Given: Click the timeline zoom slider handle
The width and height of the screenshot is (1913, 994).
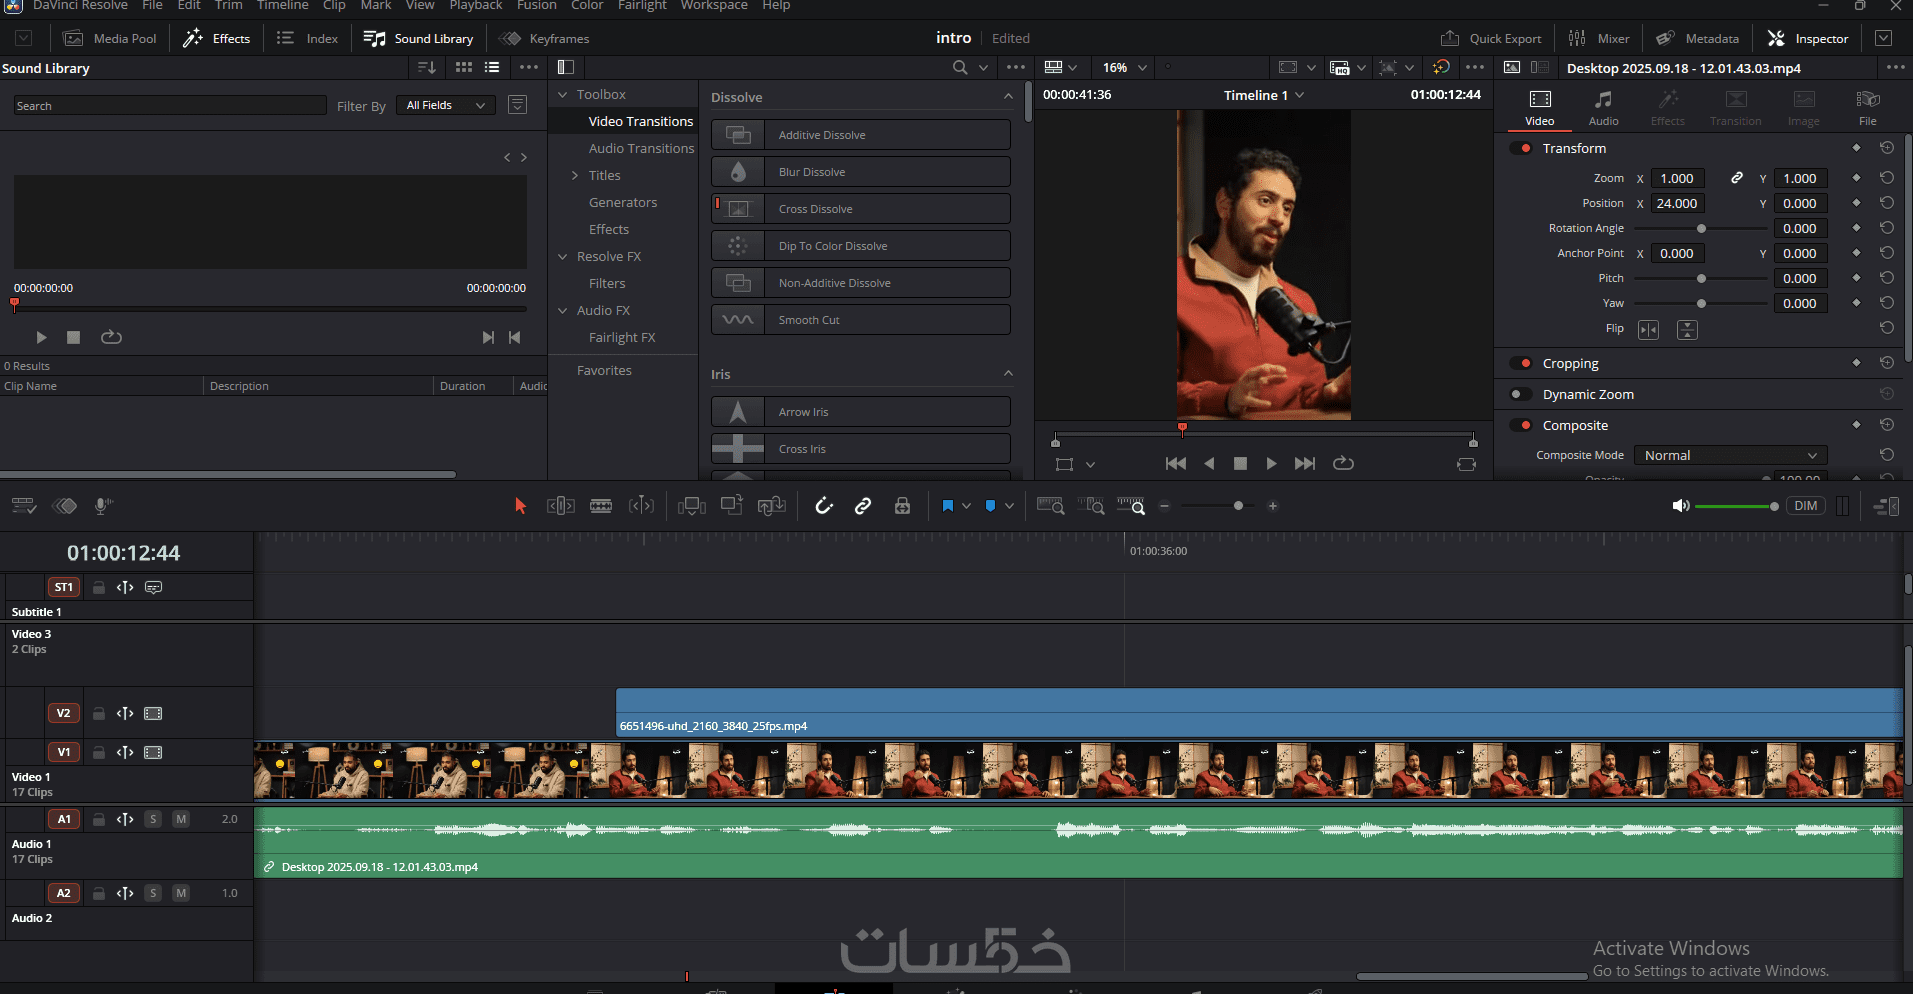Looking at the screenshot, I should [x=1238, y=506].
